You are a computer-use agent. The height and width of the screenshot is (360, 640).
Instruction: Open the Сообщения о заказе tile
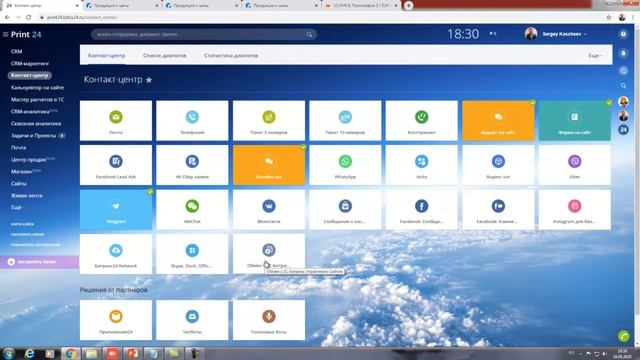click(345, 210)
